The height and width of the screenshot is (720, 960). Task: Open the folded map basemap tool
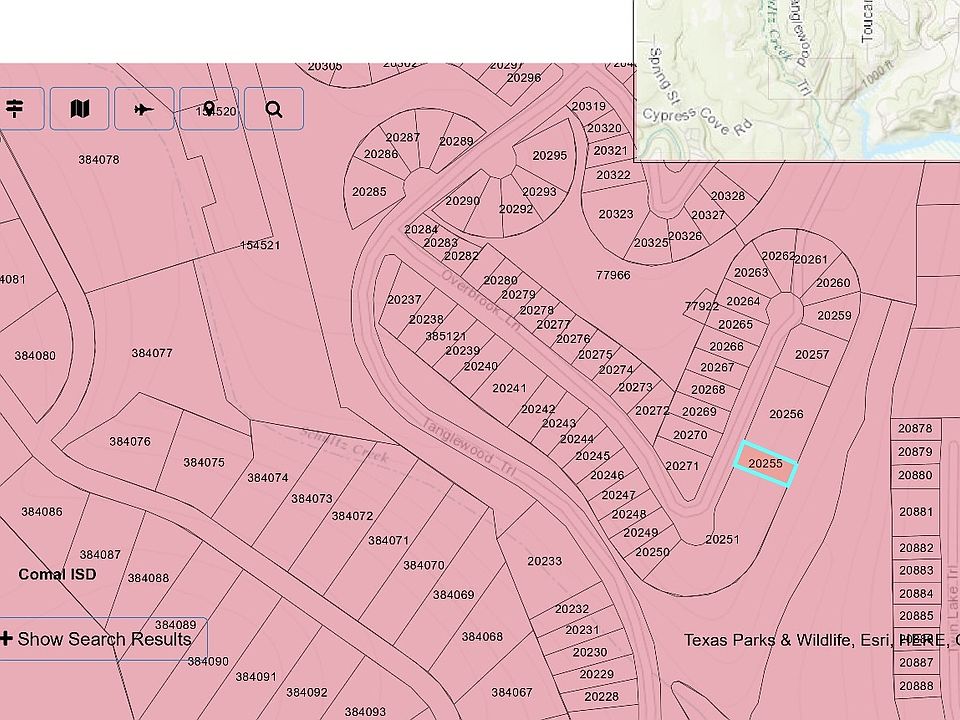[x=80, y=109]
